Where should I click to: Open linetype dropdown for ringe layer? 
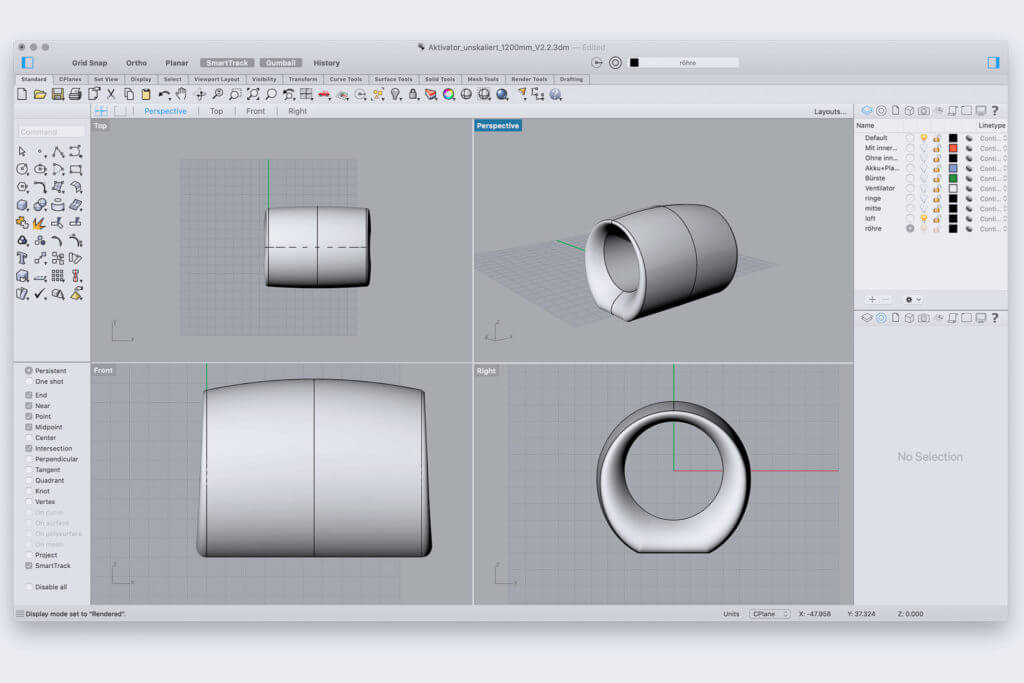(x=993, y=199)
